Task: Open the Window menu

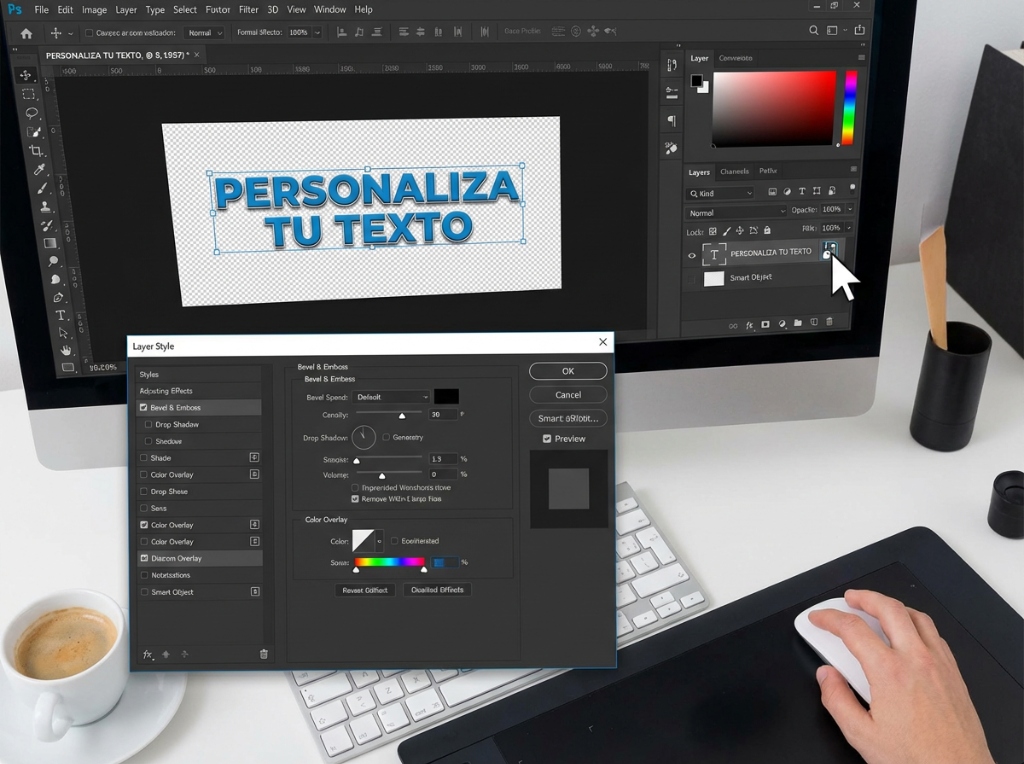Action: [x=330, y=10]
